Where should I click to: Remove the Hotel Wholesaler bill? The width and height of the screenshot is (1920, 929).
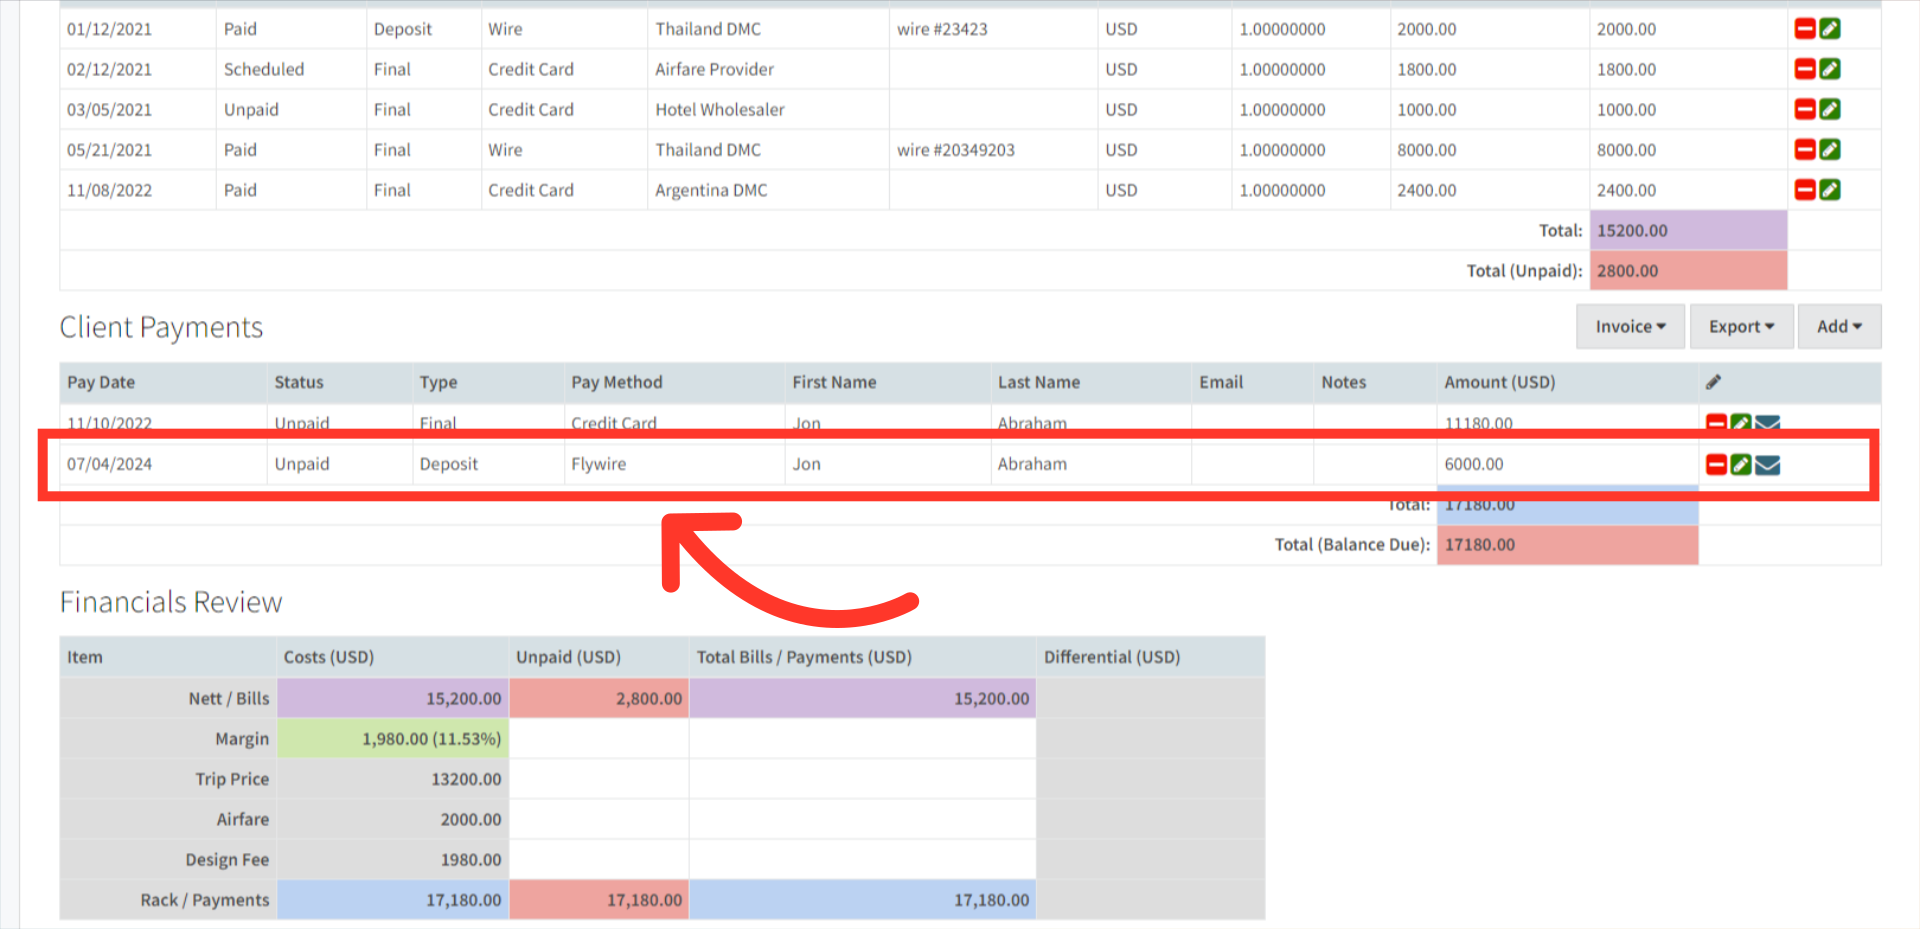tap(1804, 109)
